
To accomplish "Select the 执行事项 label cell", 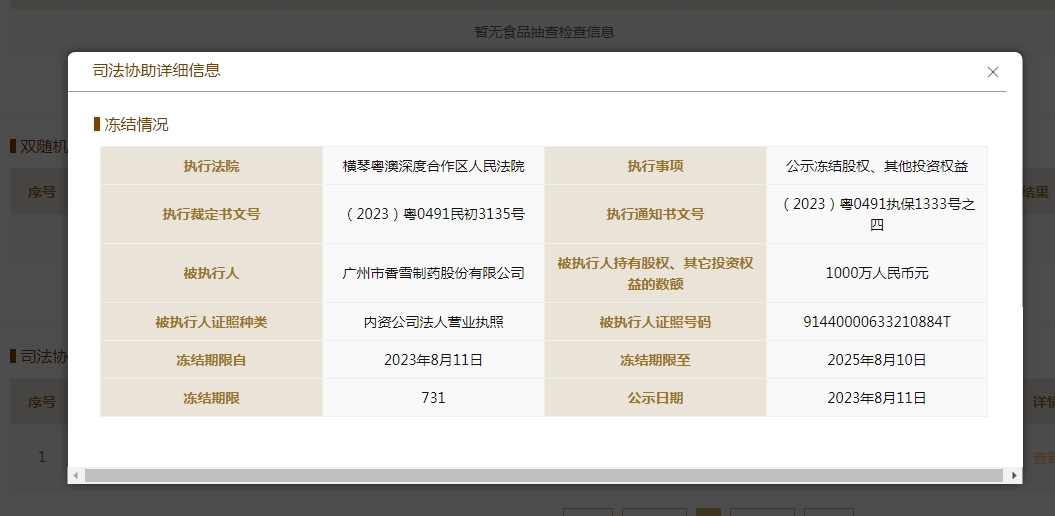I will [655, 166].
